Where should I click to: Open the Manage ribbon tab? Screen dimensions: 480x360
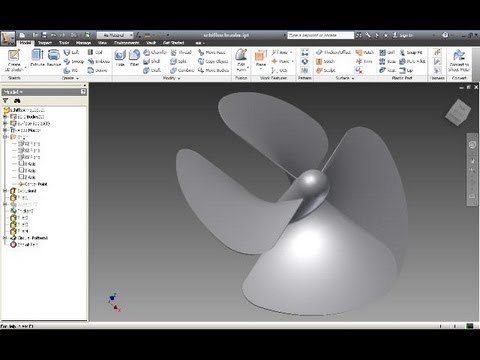pyautogui.click(x=83, y=43)
